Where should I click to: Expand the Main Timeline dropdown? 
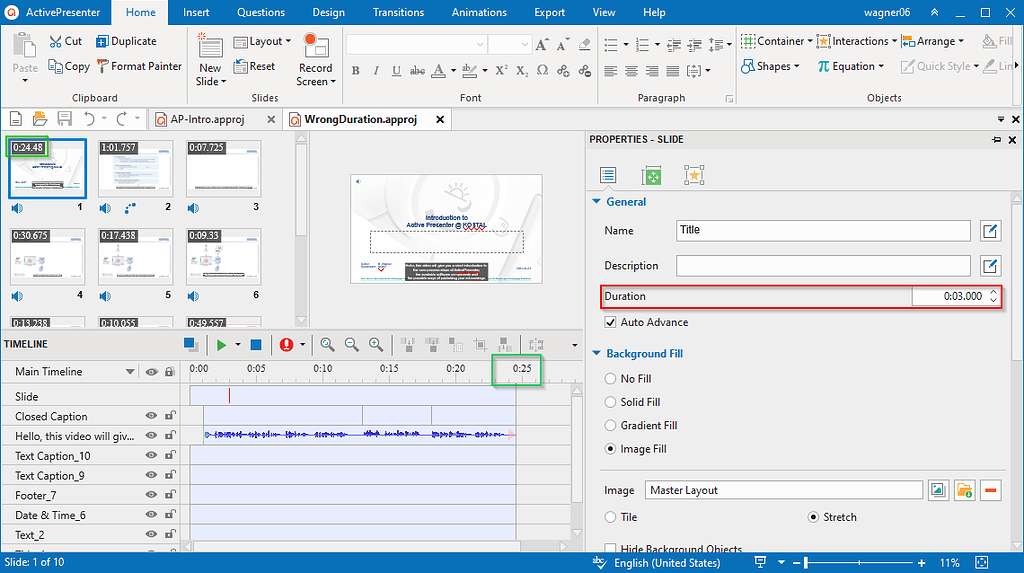(130, 372)
